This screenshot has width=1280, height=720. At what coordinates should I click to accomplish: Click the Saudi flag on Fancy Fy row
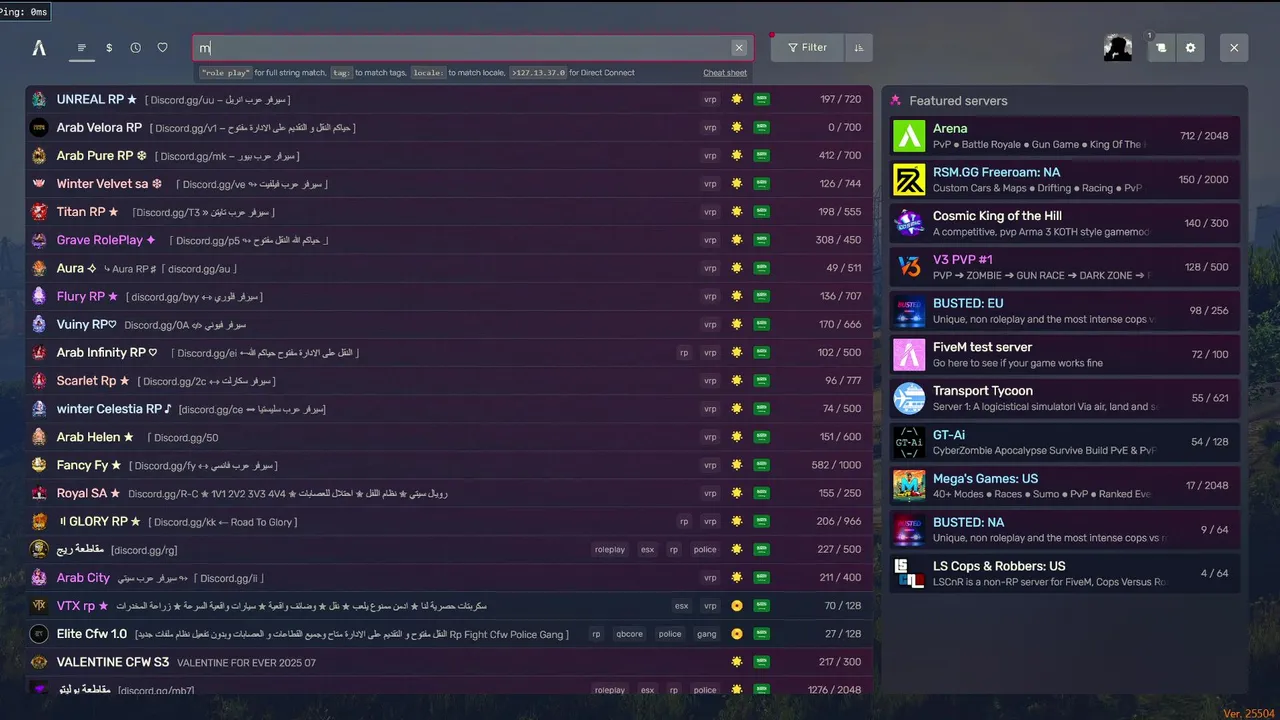(x=761, y=465)
